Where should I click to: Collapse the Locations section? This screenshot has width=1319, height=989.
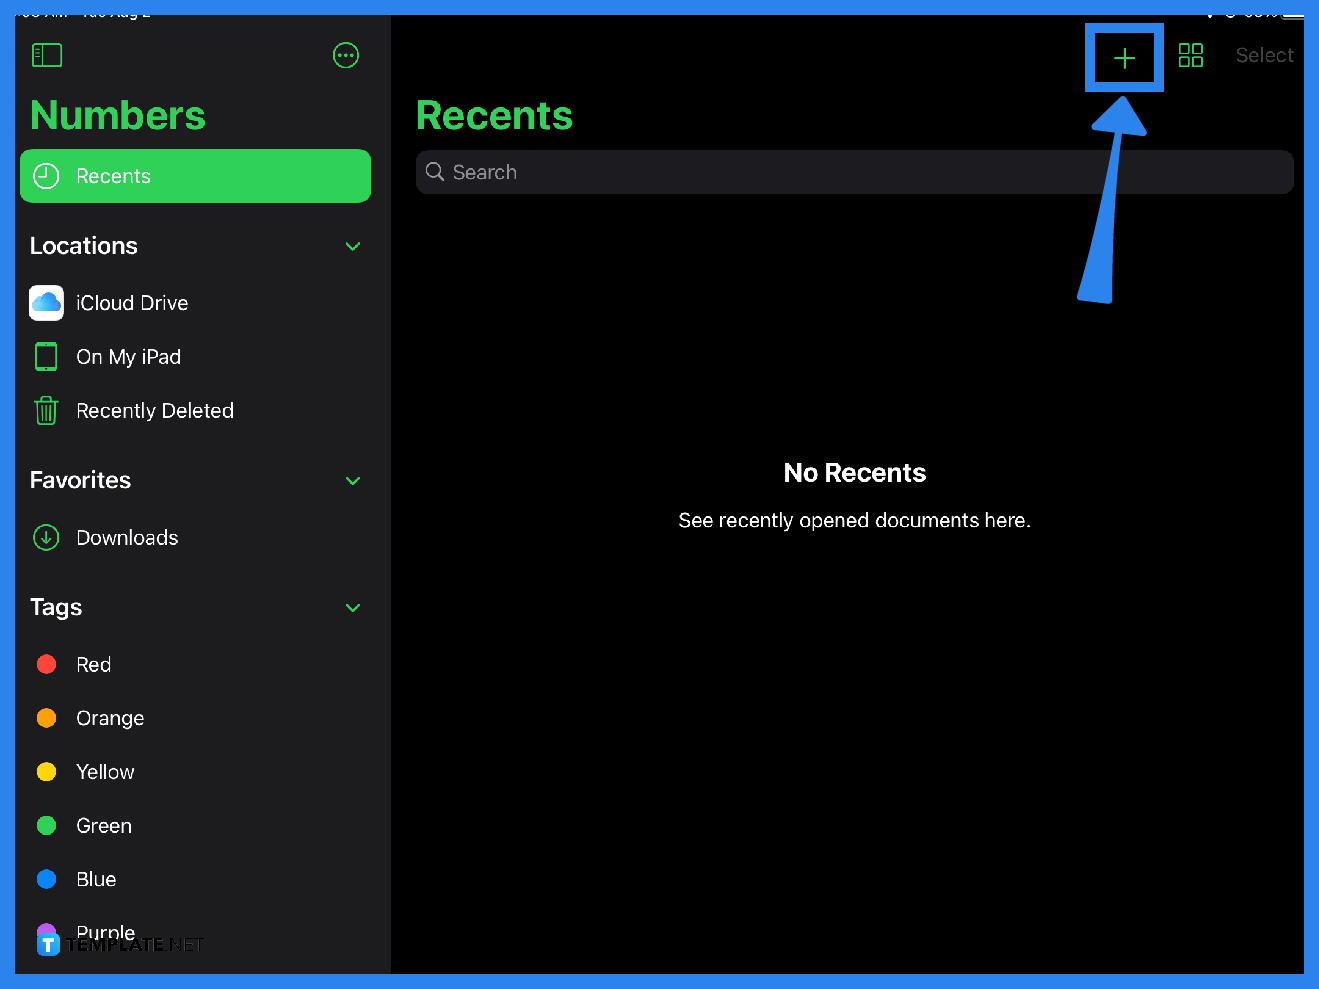pos(353,246)
